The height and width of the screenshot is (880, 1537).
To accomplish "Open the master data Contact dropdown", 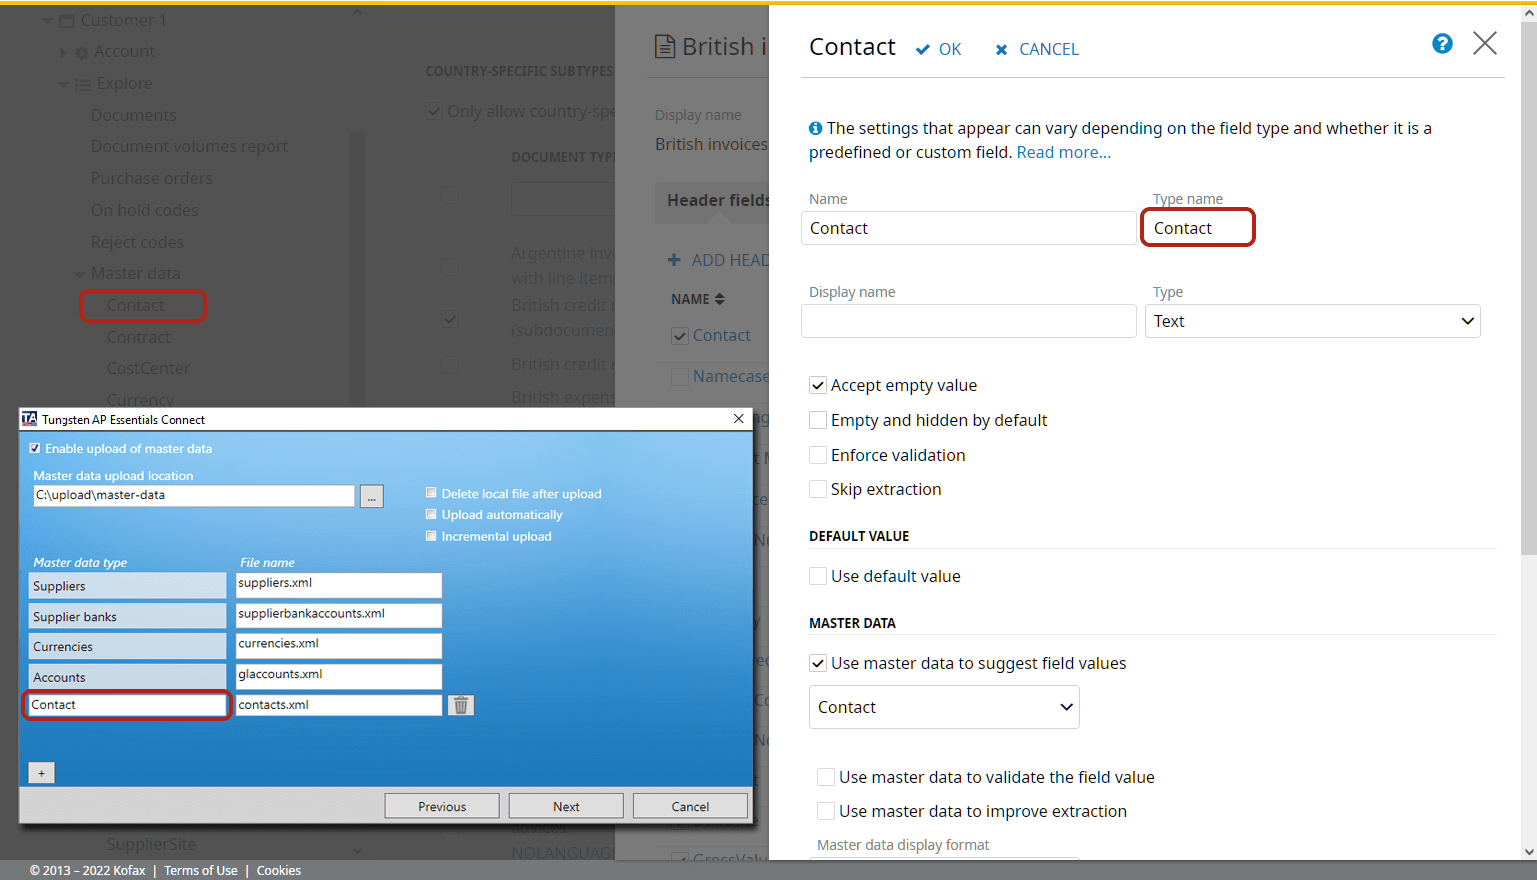I will coord(943,707).
